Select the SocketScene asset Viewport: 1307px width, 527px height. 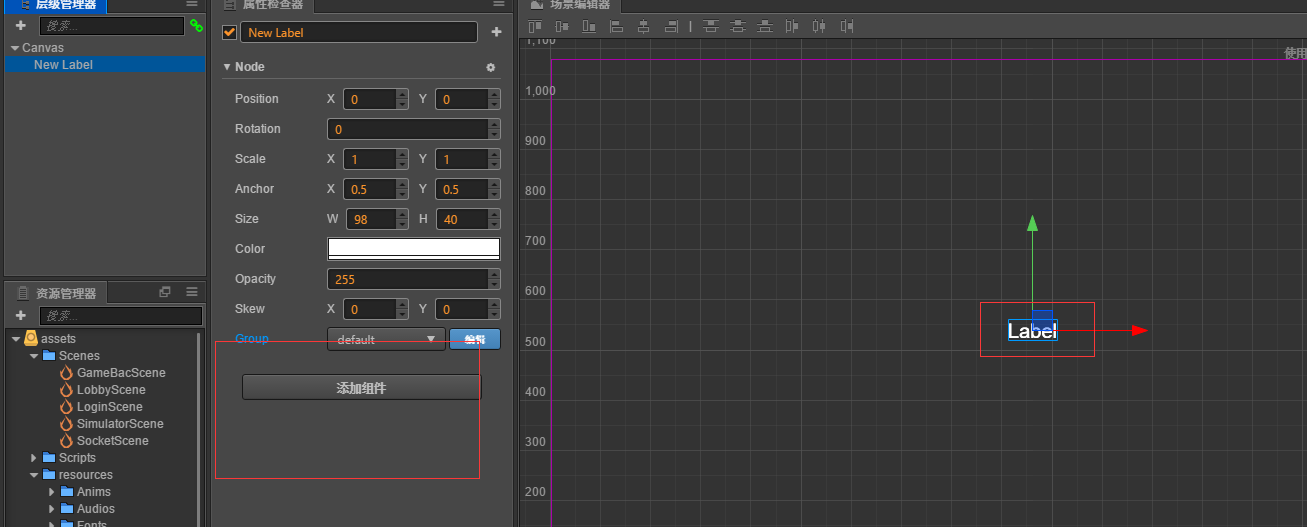112,441
